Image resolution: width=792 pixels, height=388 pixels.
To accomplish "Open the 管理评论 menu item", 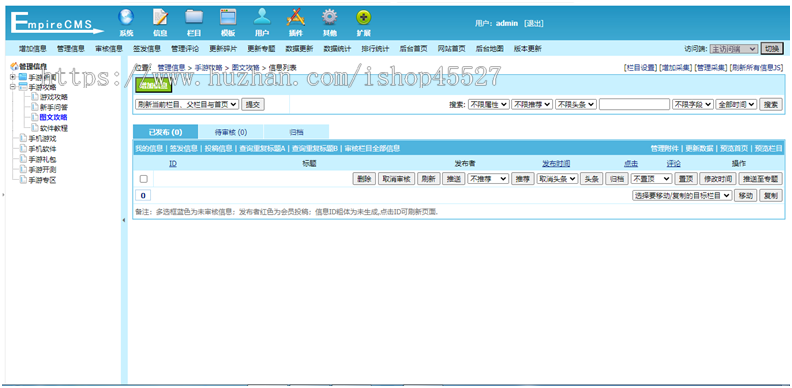I will point(185,49).
